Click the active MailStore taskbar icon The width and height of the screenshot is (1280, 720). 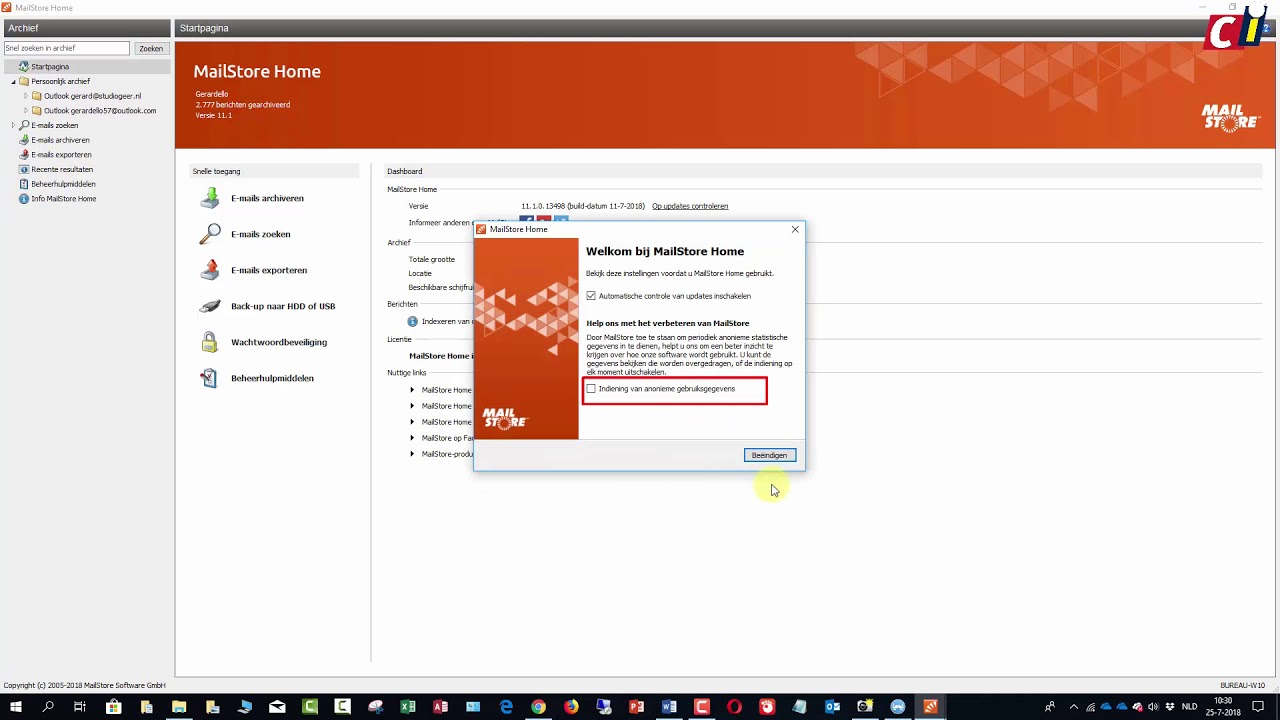[x=930, y=707]
